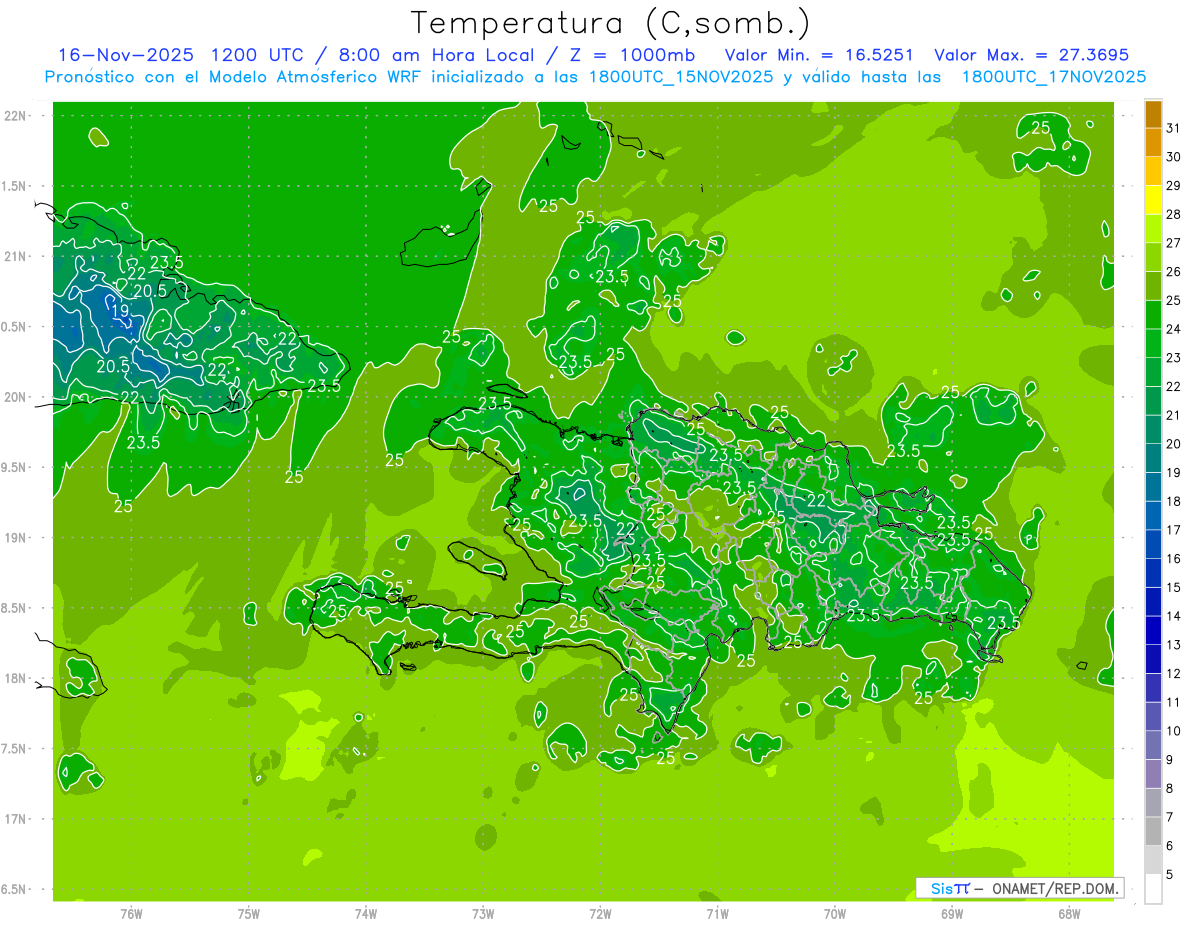Click the '19' contour label over eastern Cuba
The height and width of the screenshot is (927, 1200).
120,311
